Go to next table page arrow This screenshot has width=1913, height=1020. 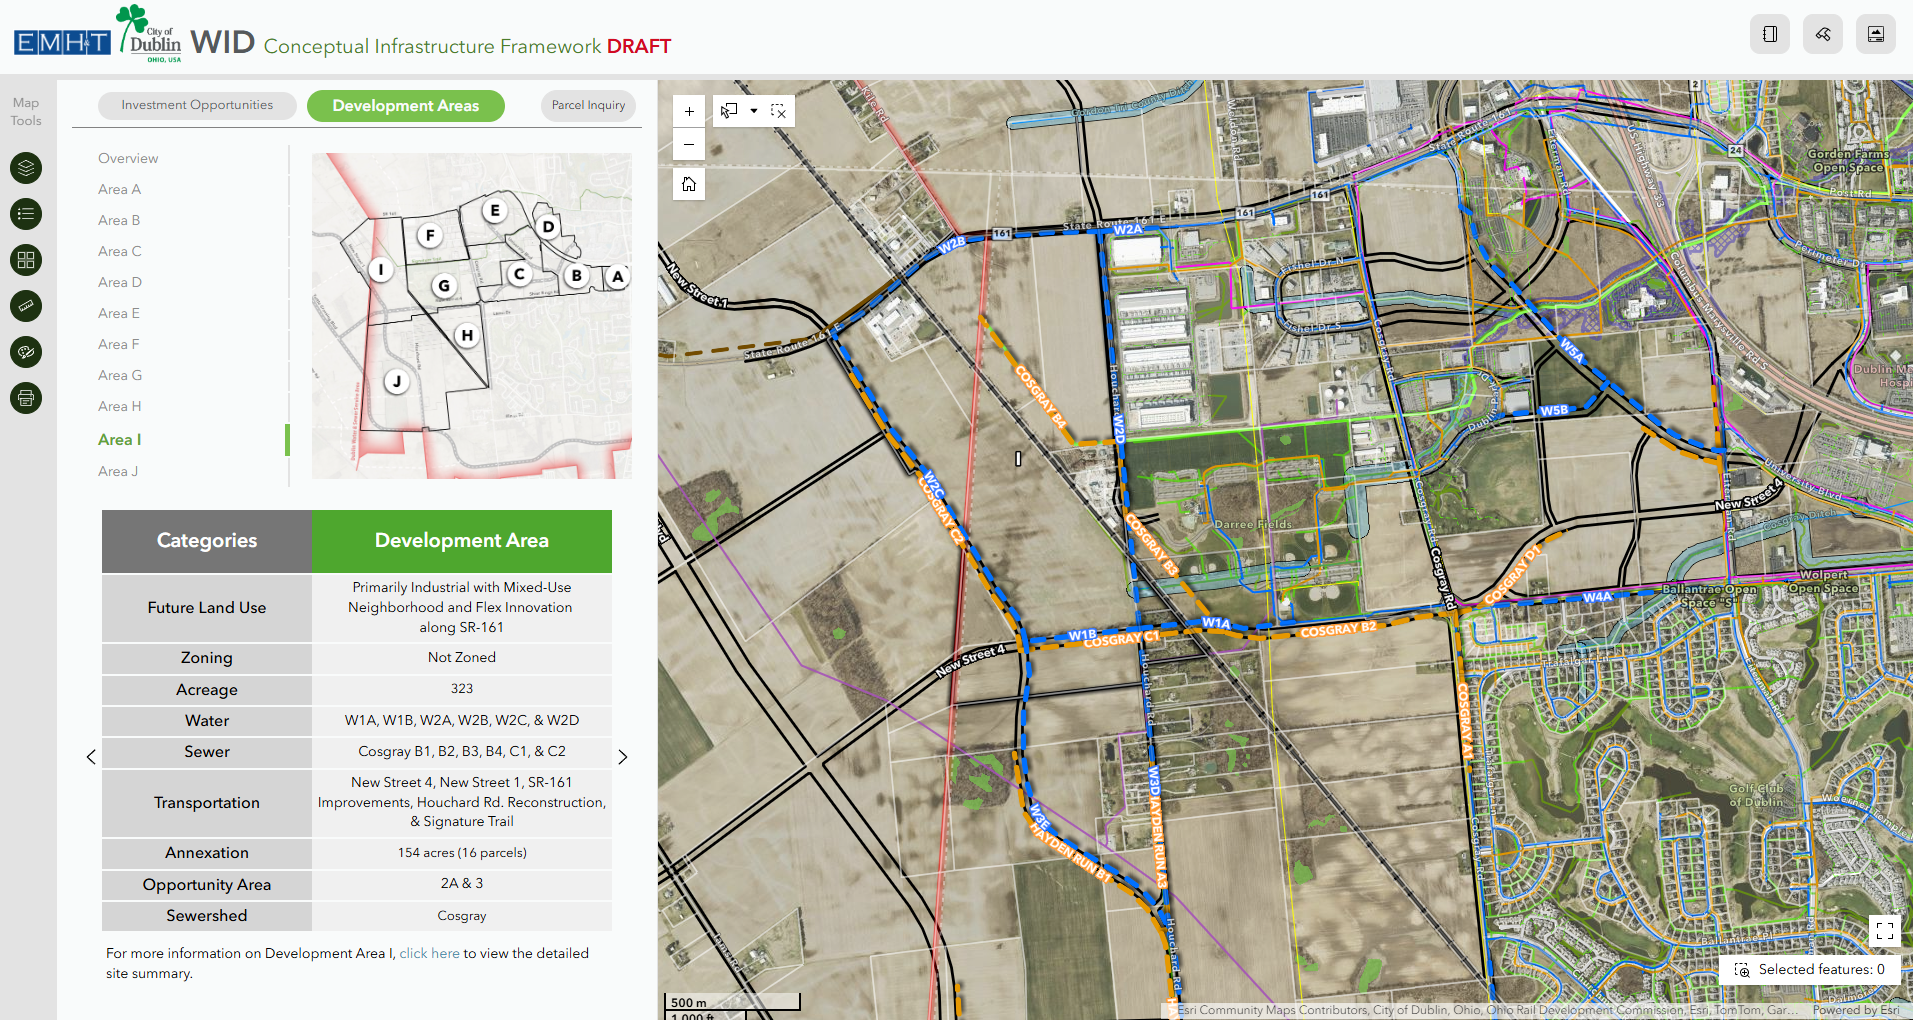pos(622,757)
